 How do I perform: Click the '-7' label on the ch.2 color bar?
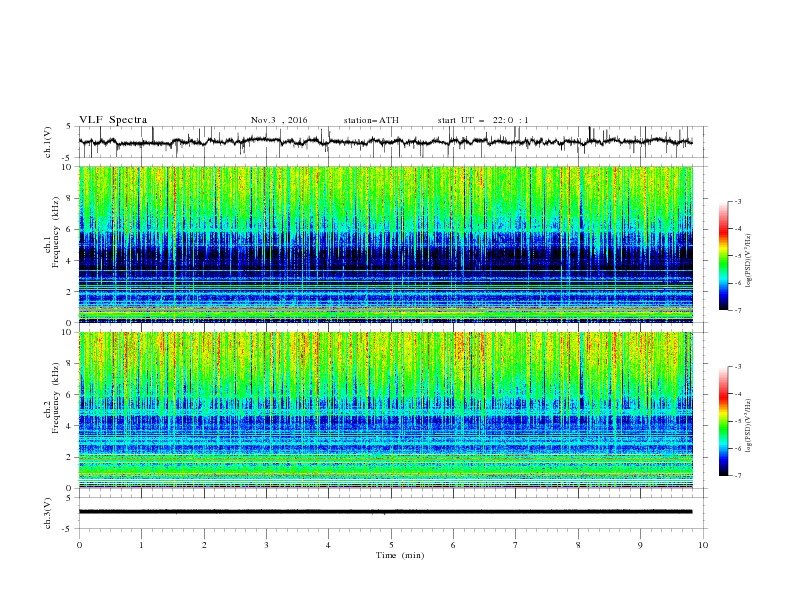click(738, 475)
